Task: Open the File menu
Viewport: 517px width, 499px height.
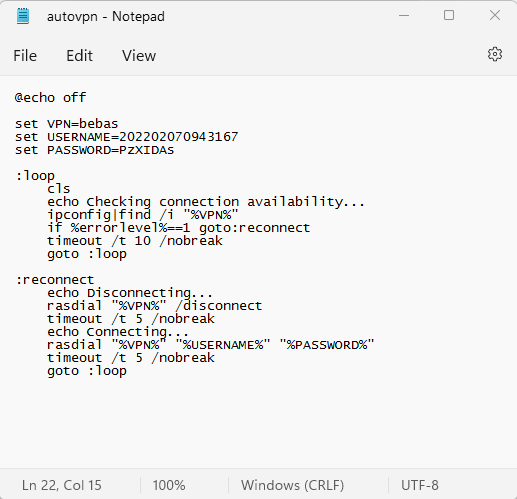Action: 25,56
